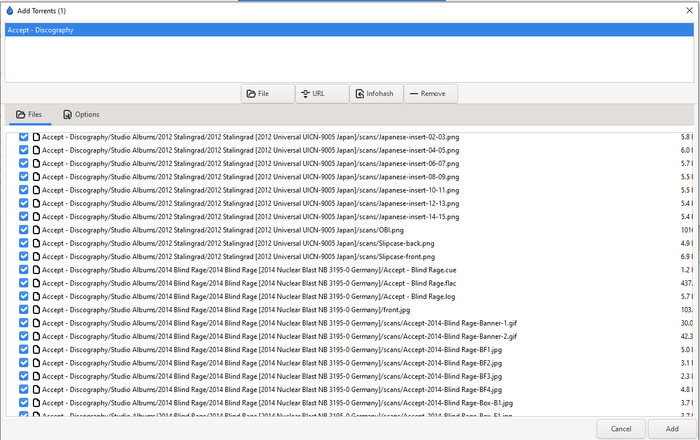Screen dimensions: 700x440
Task: Switch to the Options tab
Action: [x=81, y=115]
